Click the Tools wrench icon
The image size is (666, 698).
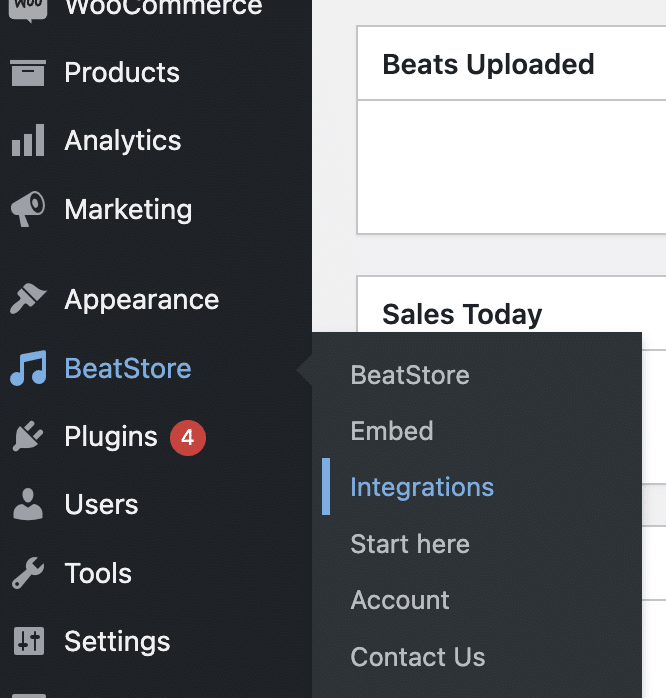(x=28, y=573)
